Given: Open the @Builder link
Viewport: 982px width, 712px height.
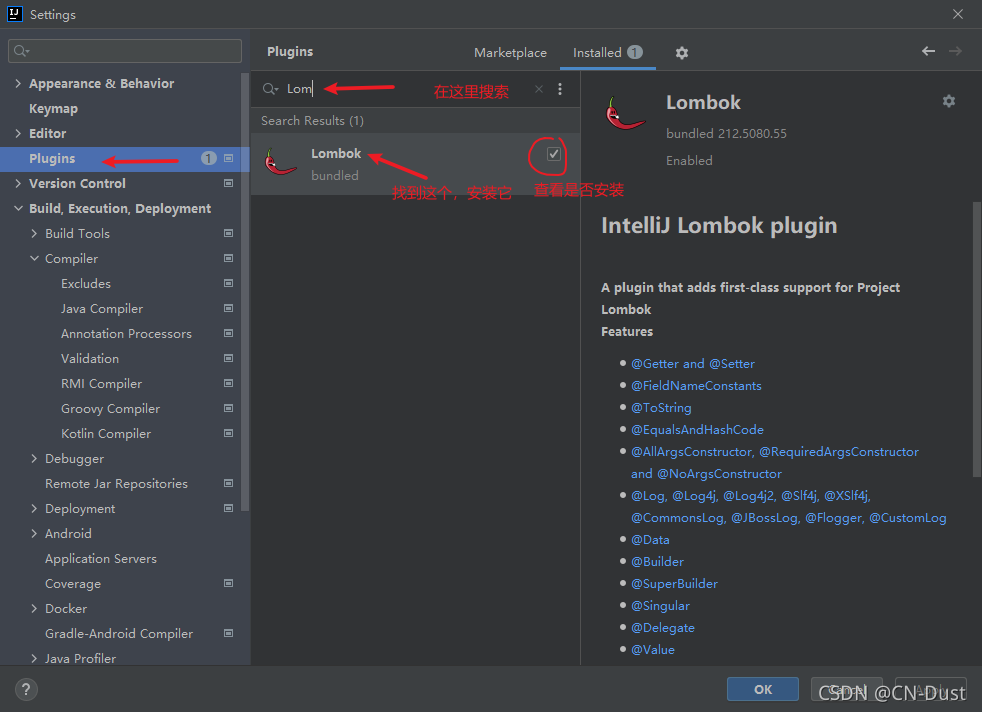Looking at the screenshot, I should pos(657,562).
